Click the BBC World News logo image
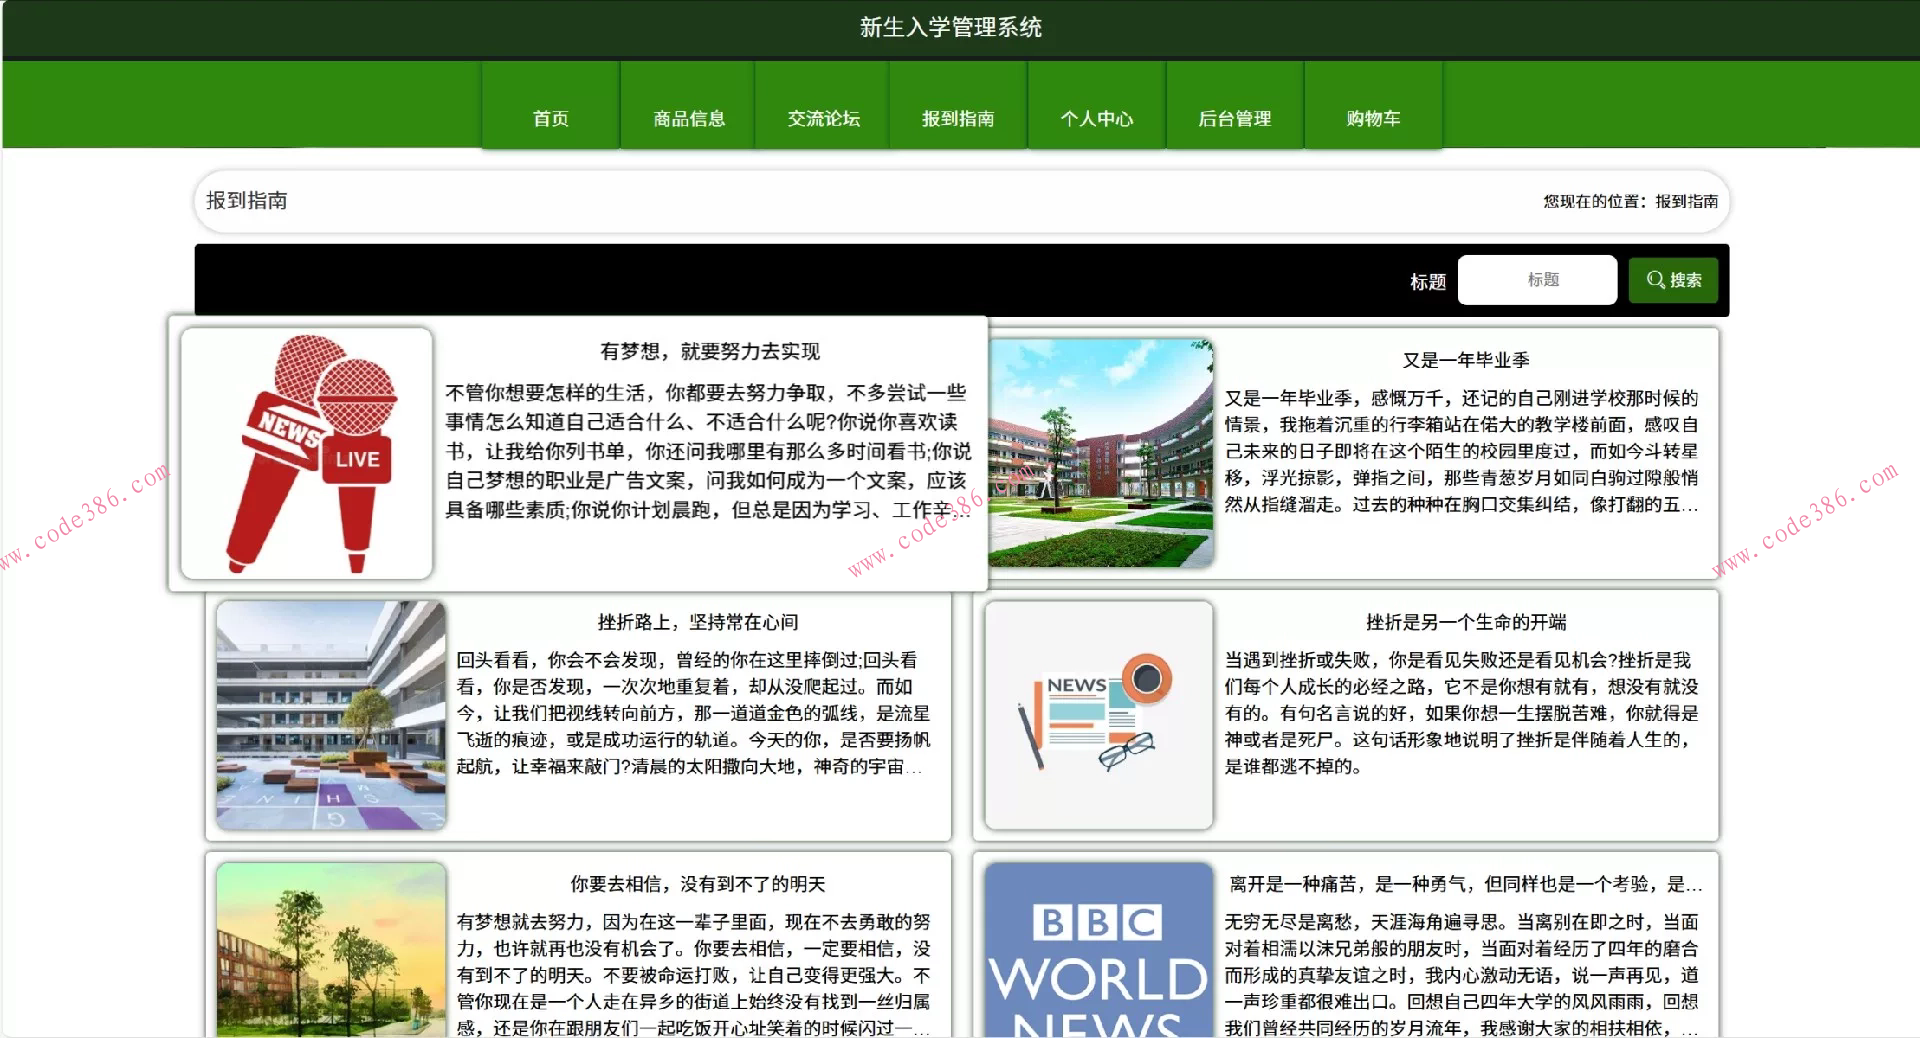The image size is (1920, 1038). [x=1096, y=950]
